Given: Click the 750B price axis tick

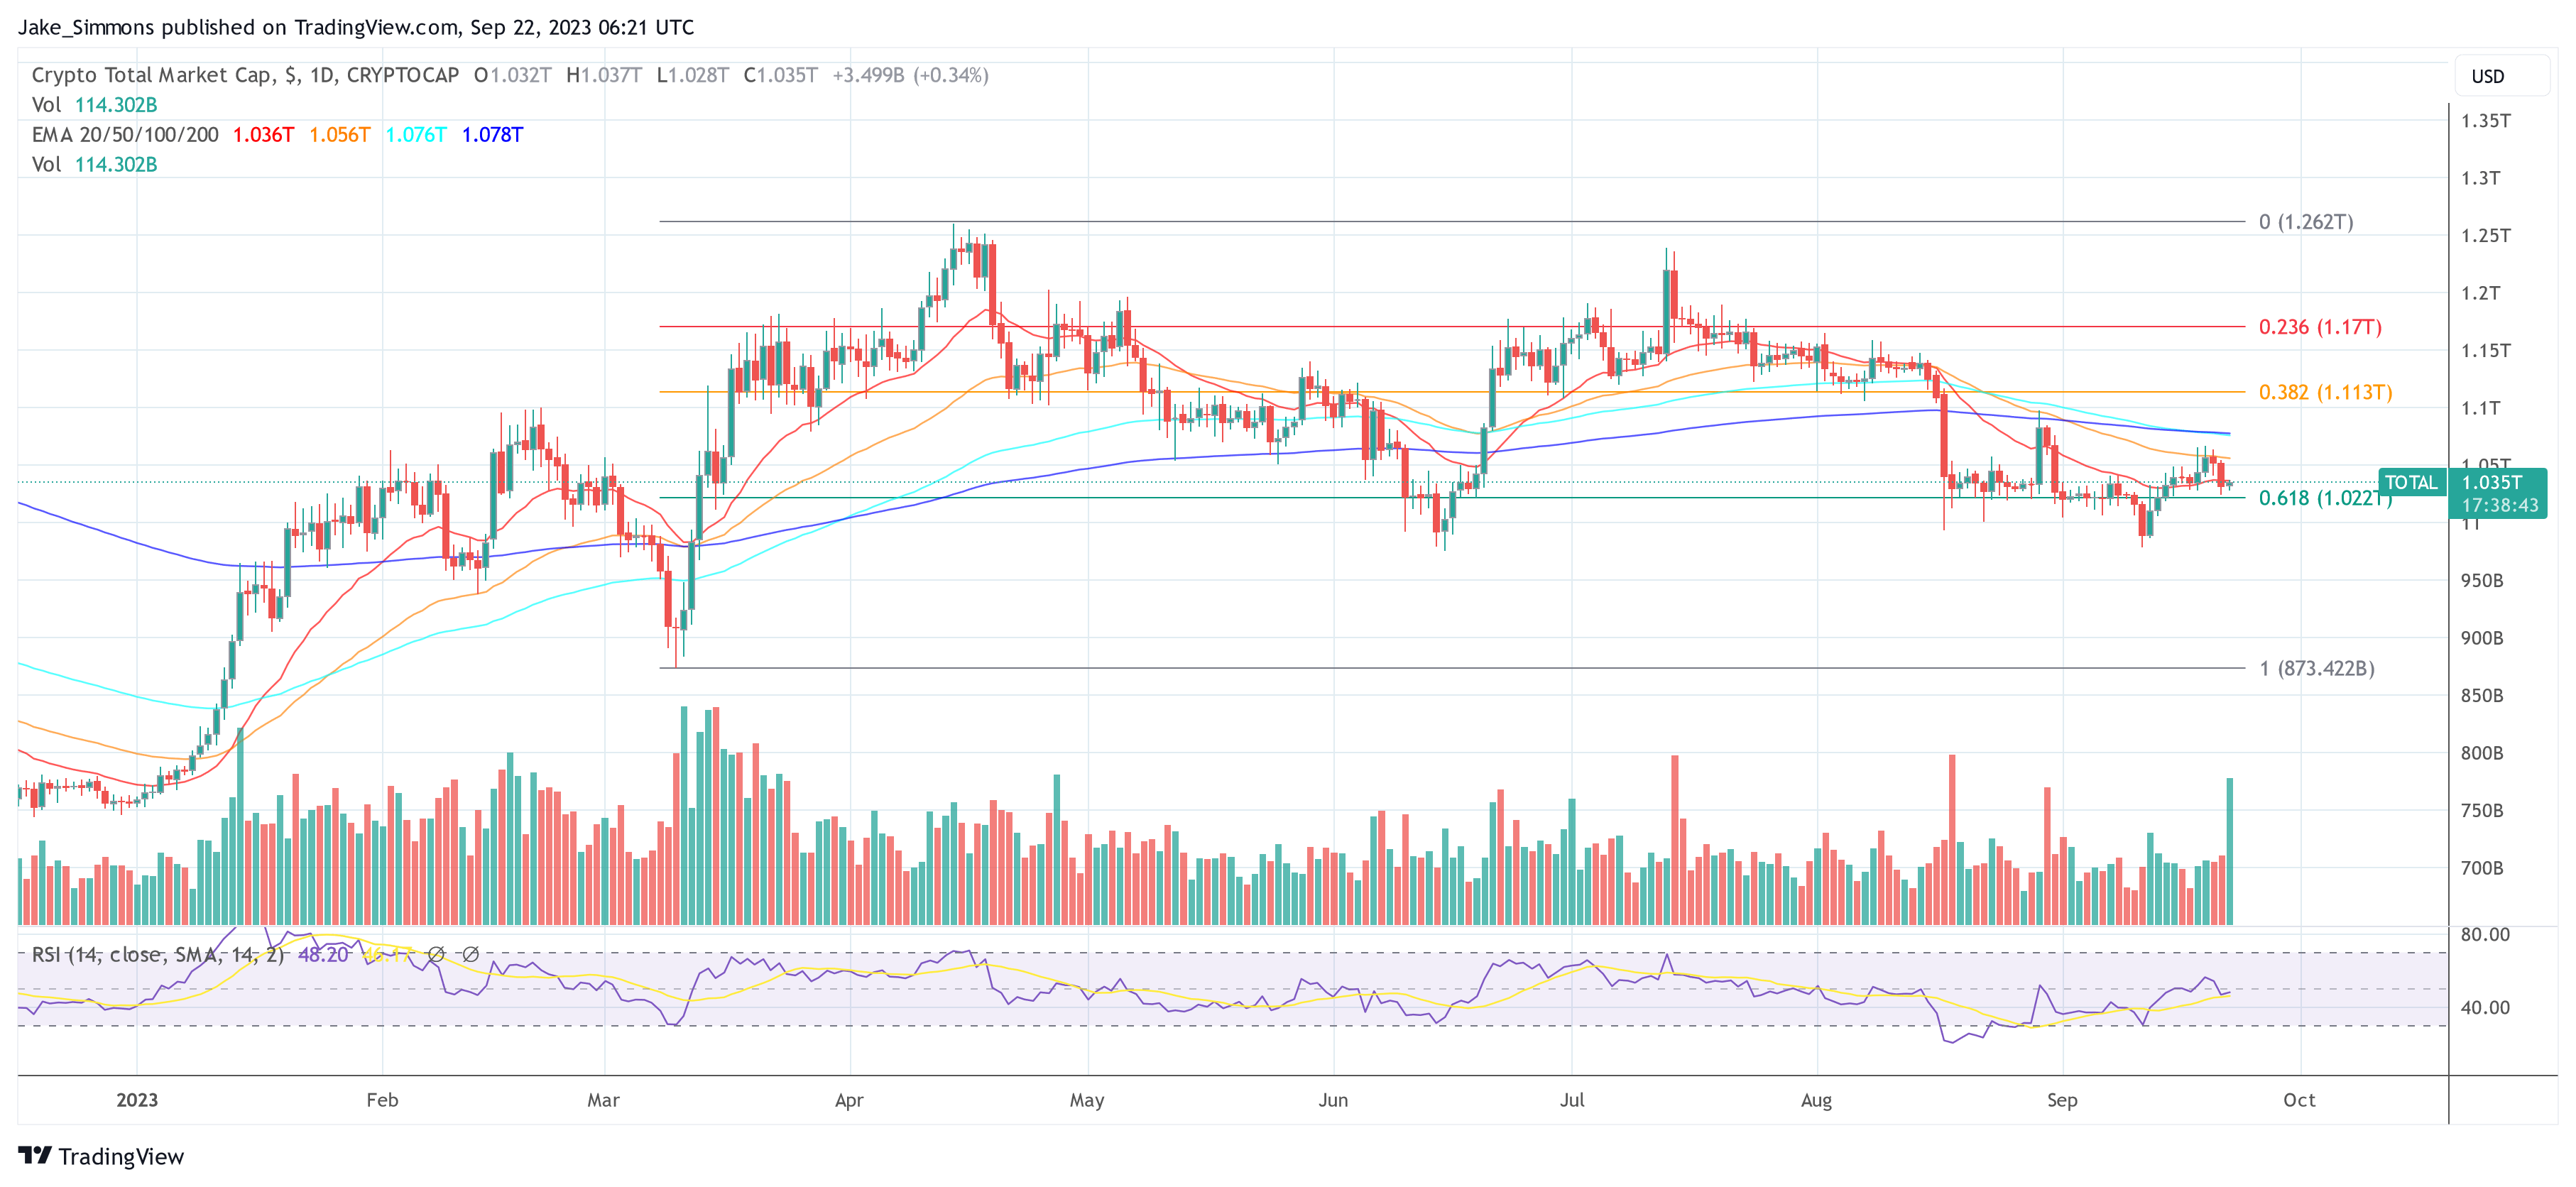Looking at the screenshot, I should [x=2482, y=811].
